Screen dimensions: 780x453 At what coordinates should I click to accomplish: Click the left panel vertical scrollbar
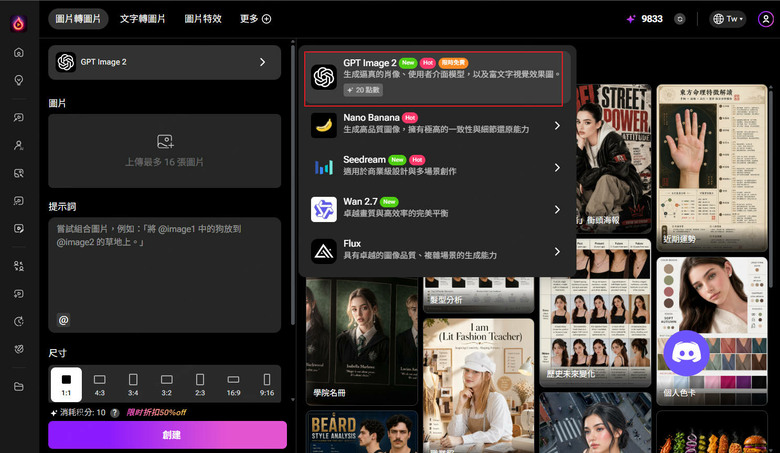pyautogui.click(x=292, y=184)
